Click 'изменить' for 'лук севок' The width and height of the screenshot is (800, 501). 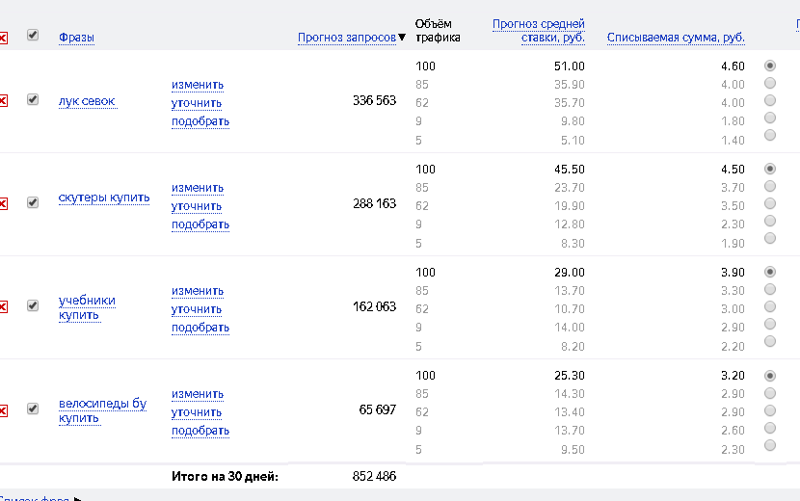coord(197,85)
